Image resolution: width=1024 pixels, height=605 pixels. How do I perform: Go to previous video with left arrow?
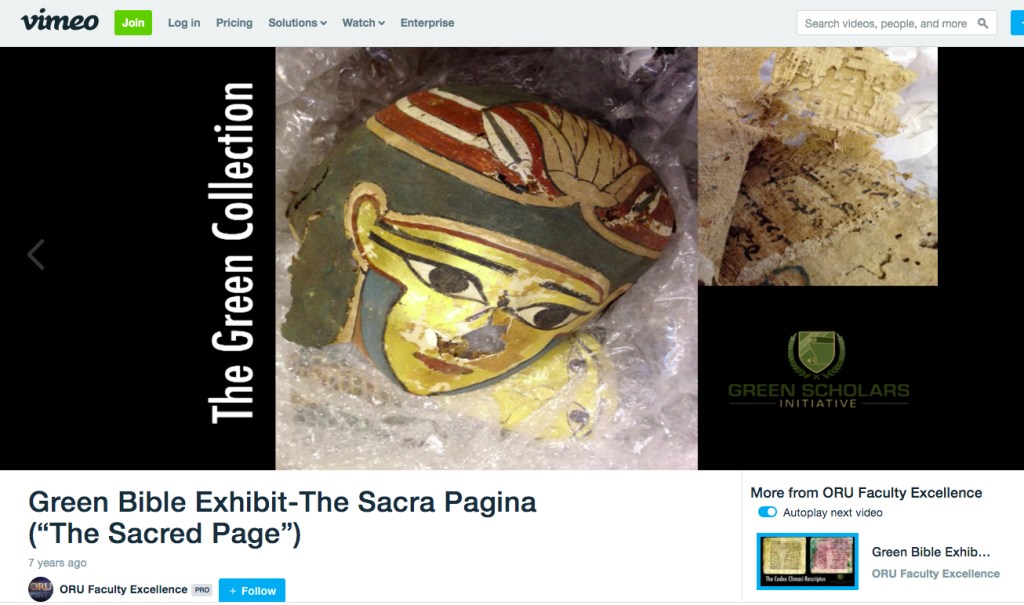pos(36,254)
